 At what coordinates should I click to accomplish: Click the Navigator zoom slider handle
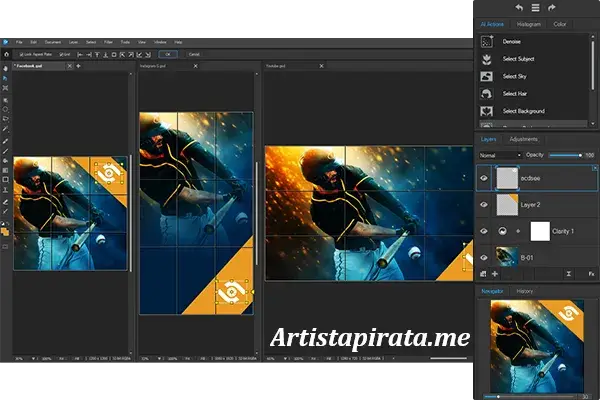498,397
